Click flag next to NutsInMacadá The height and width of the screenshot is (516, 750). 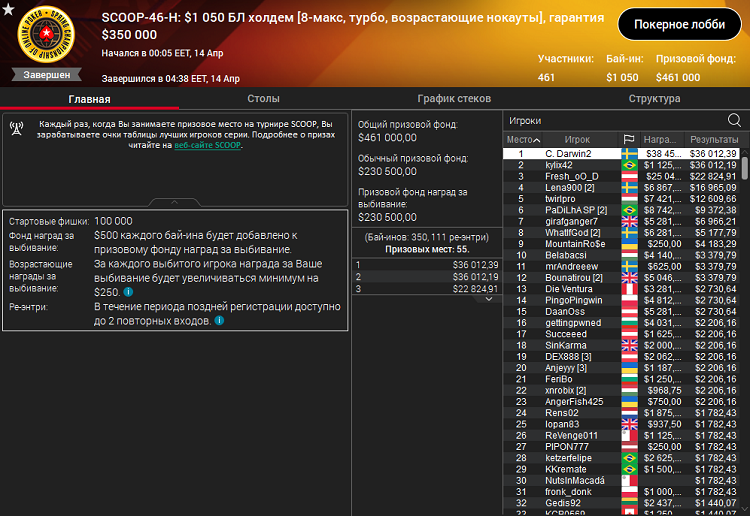tap(629, 481)
